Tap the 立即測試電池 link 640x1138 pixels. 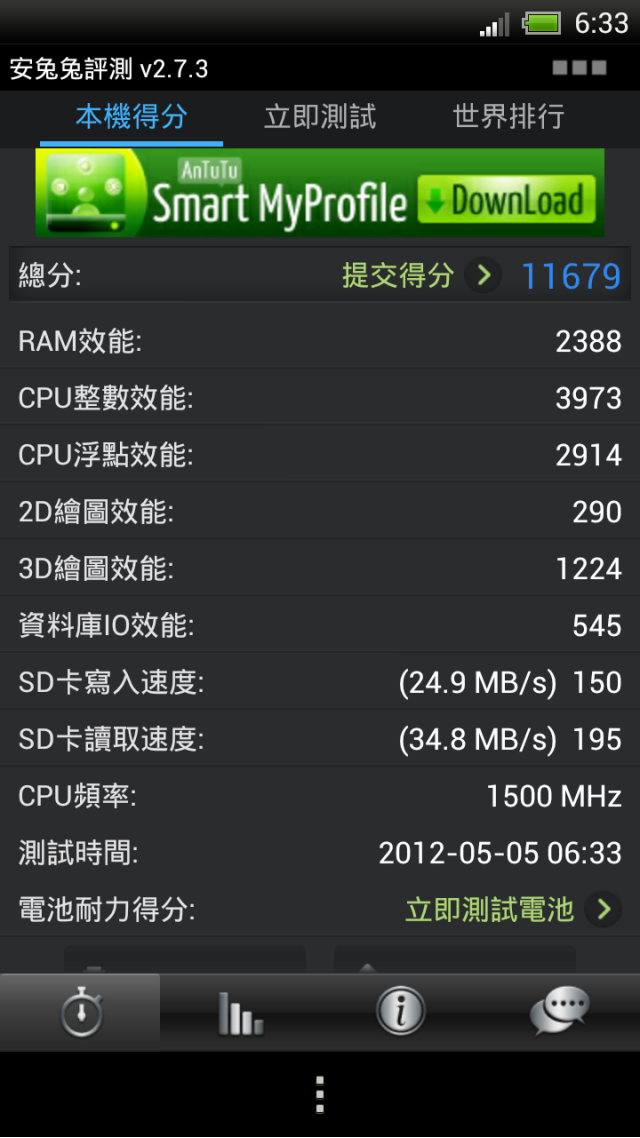(x=489, y=909)
